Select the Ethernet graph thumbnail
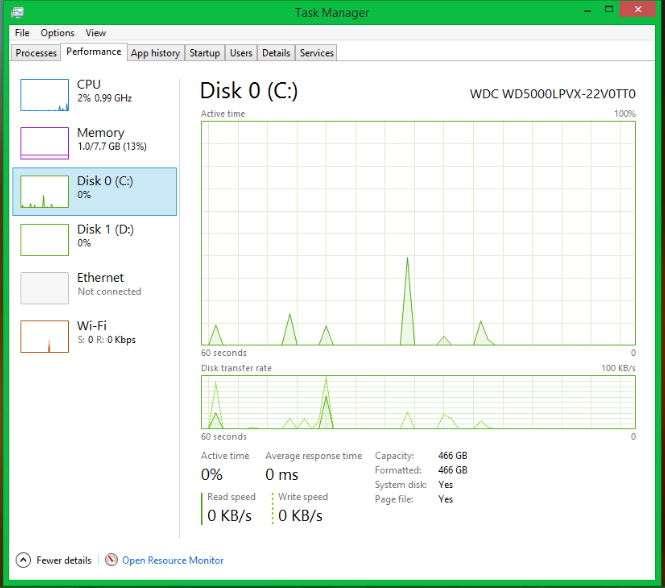 (45, 288)
